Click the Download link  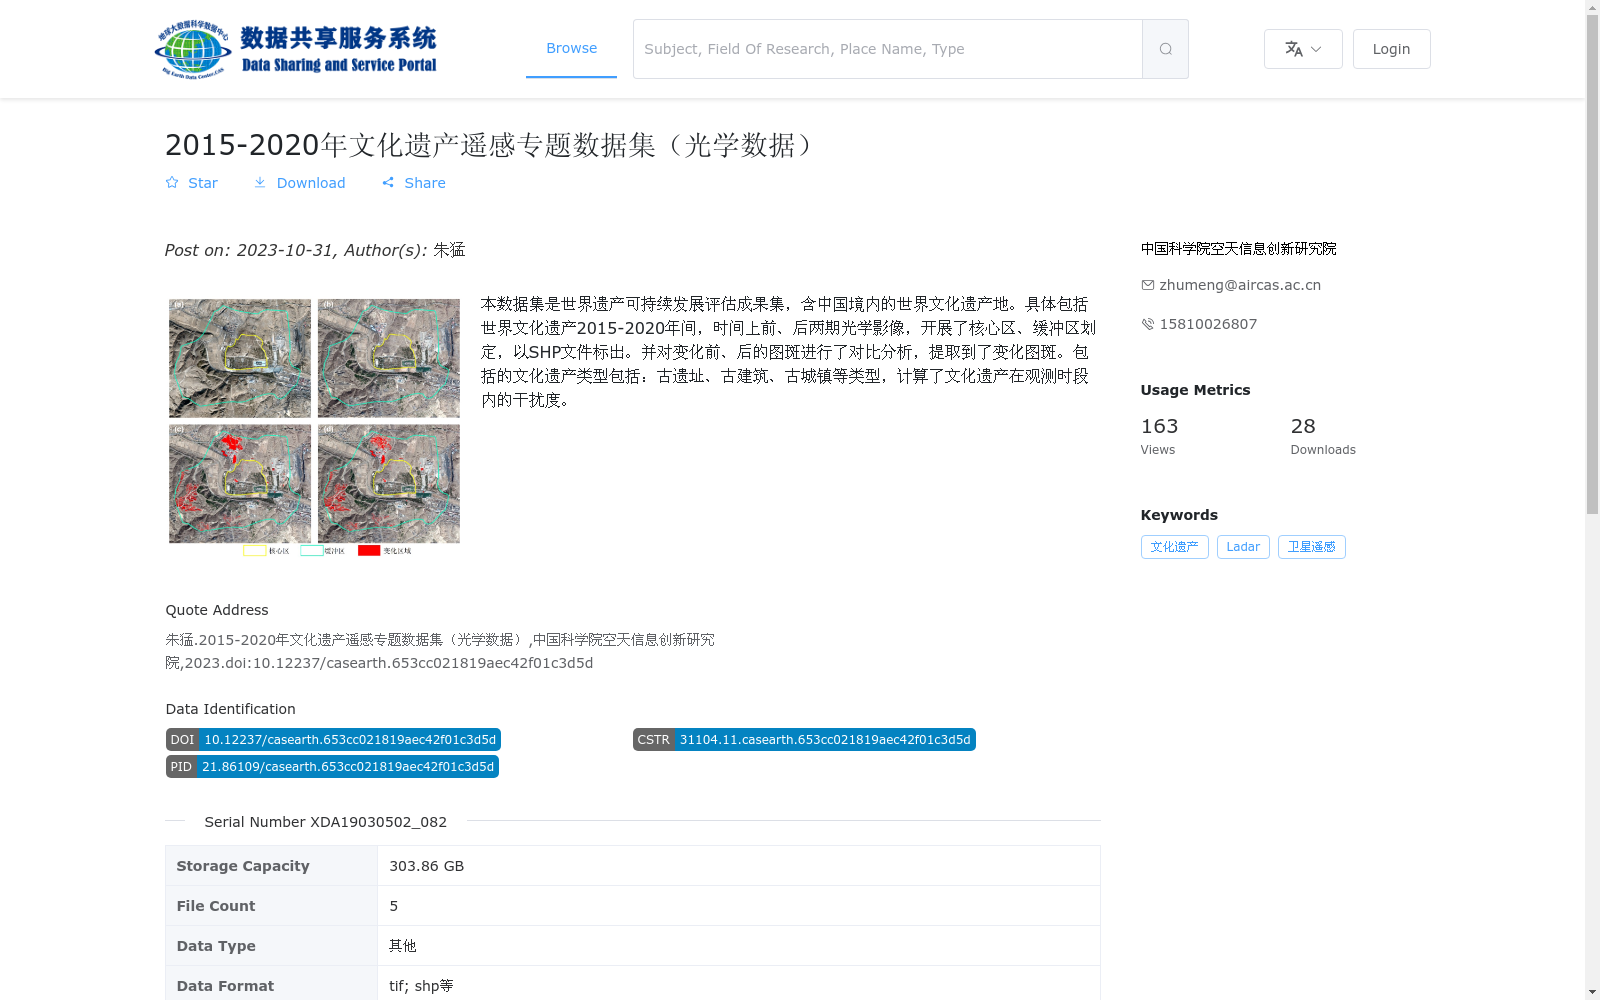(x=311, y=183)
